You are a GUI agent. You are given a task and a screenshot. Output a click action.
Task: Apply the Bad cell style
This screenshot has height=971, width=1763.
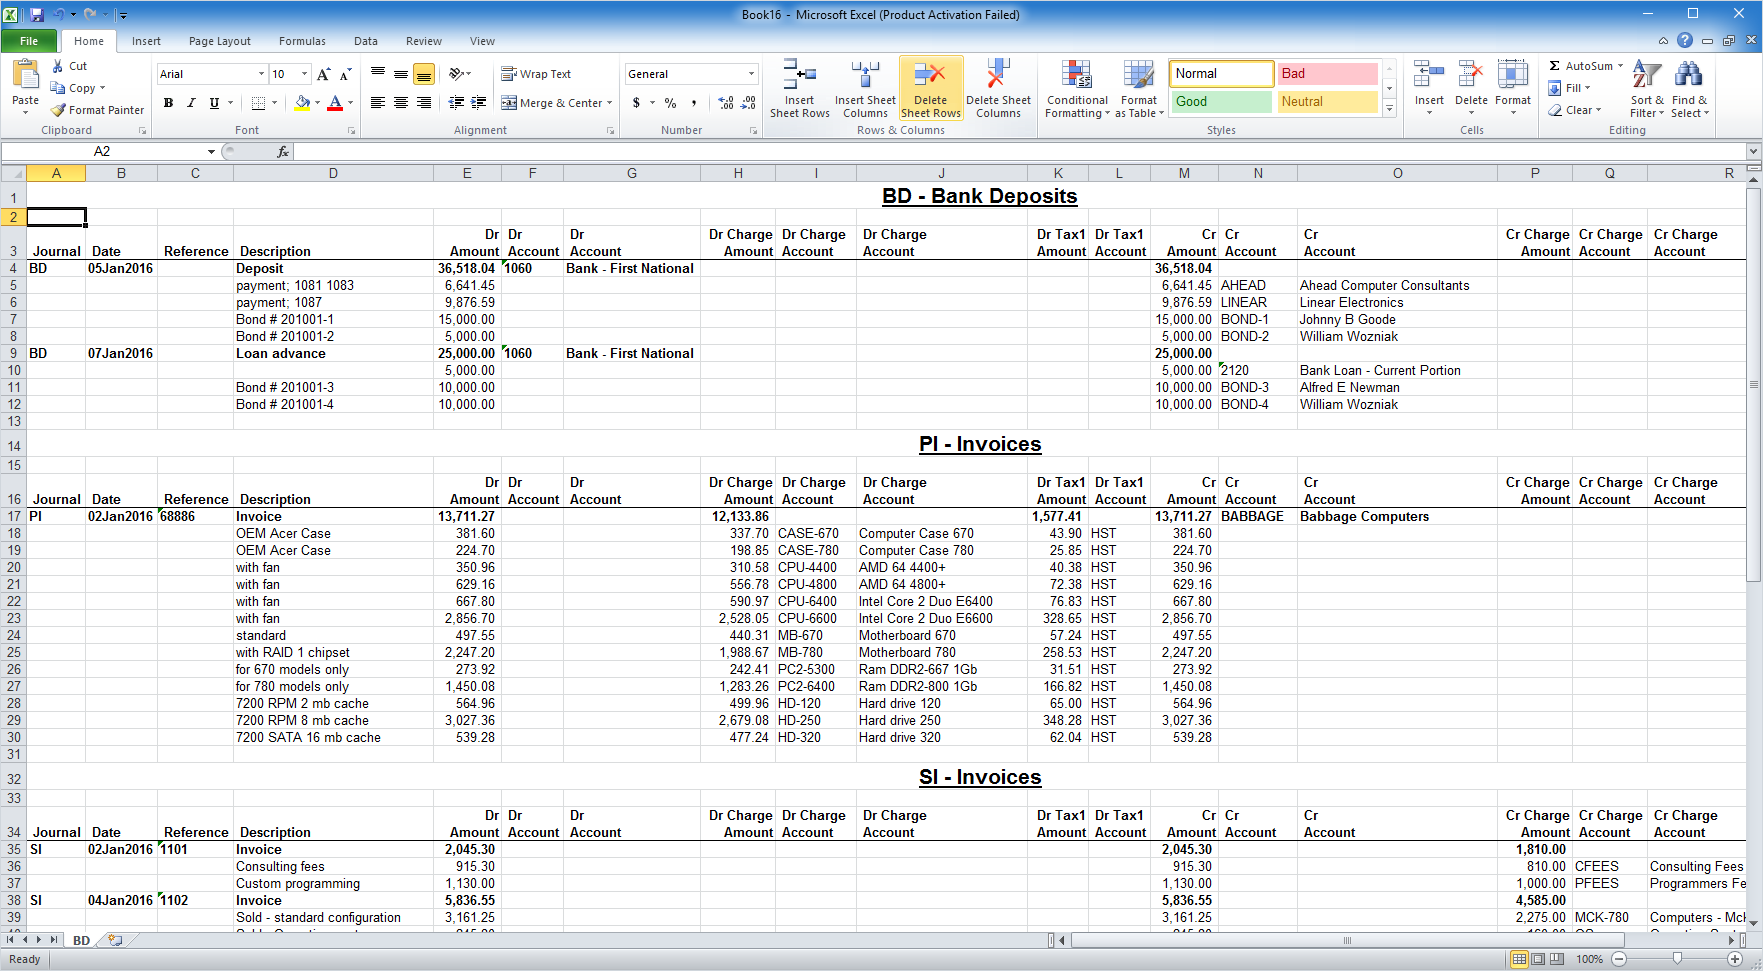point(1326,74)
